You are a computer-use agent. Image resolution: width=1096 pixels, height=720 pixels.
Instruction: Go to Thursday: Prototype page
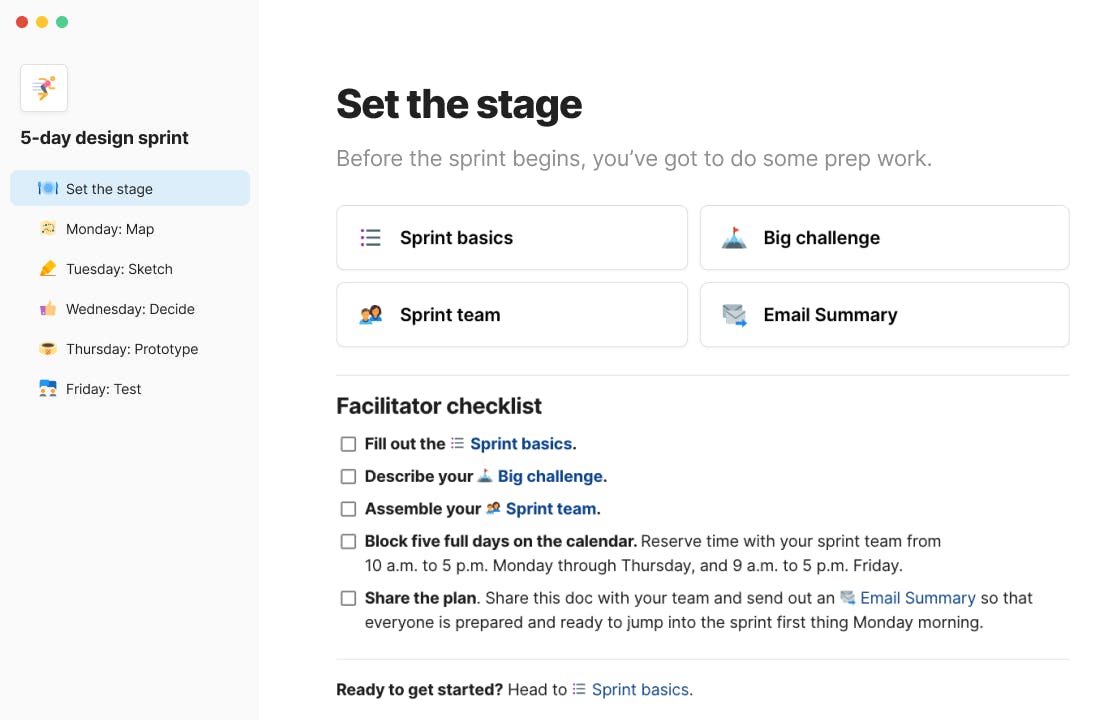(132, 349)
